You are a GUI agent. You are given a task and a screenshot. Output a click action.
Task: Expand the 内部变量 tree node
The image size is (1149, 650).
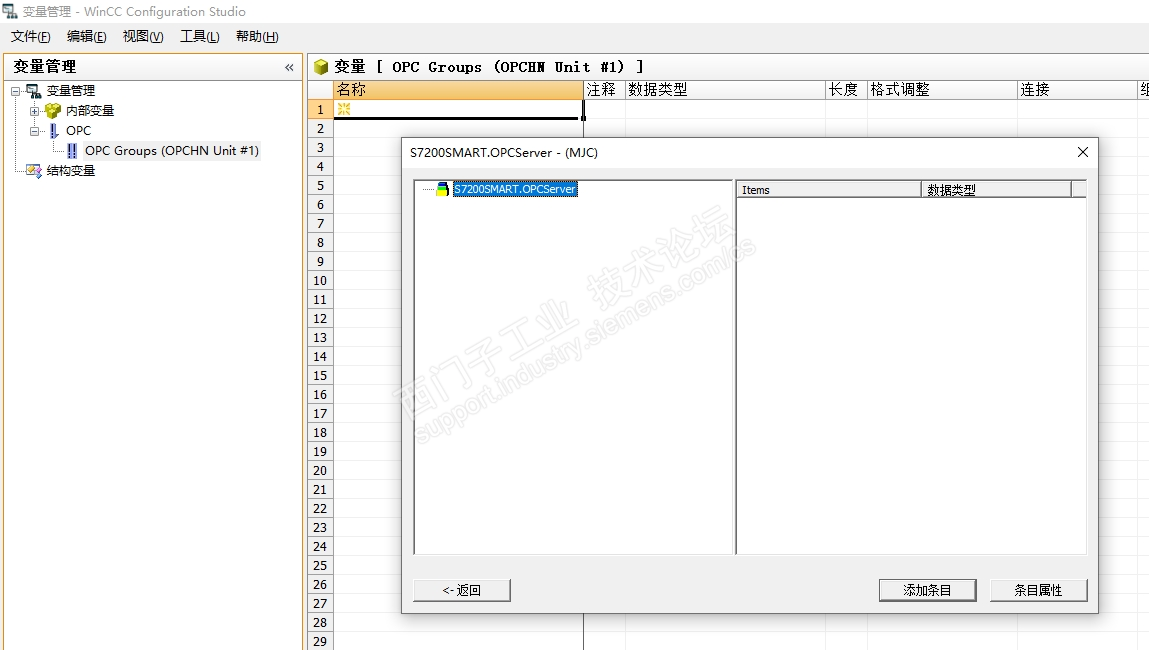34,111
